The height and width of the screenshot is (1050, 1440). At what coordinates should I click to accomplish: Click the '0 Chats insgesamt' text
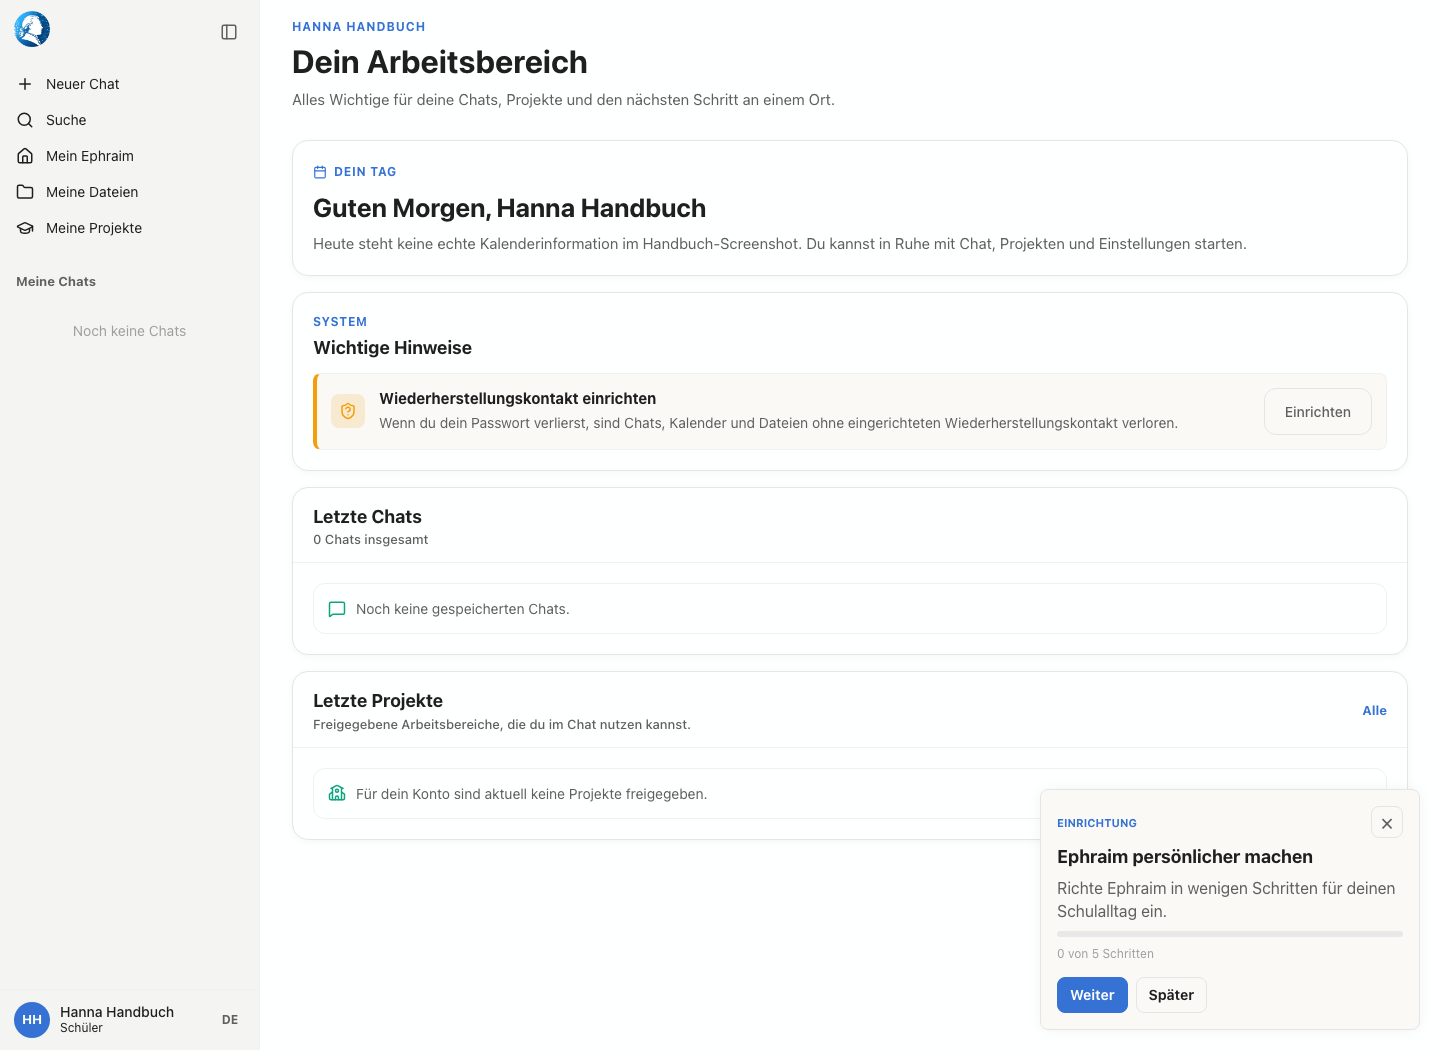coord(371,540)
